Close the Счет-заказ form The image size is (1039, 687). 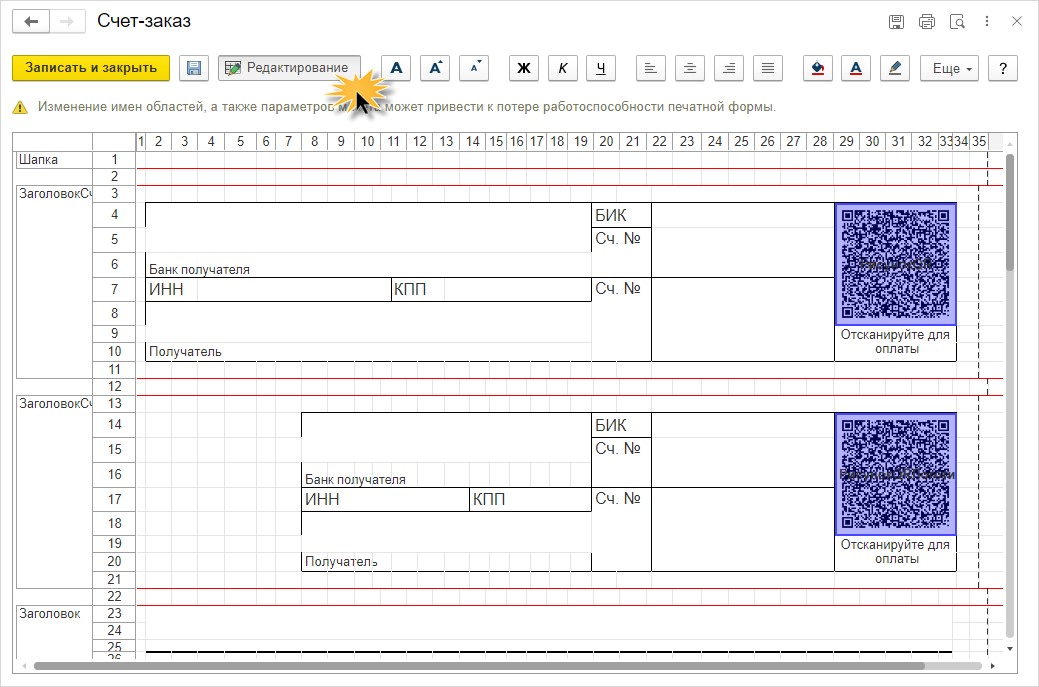pos(1016,21)
